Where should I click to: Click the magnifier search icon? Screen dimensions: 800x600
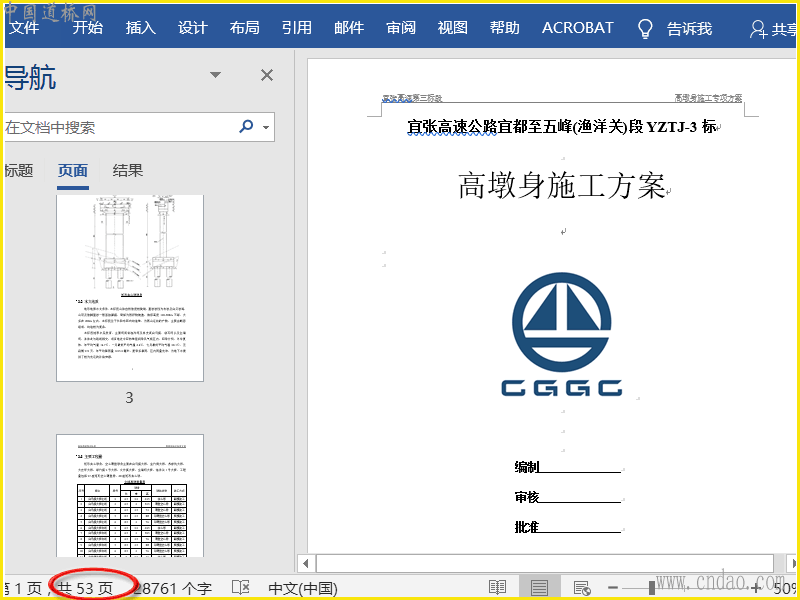click(x=246, y=126)
